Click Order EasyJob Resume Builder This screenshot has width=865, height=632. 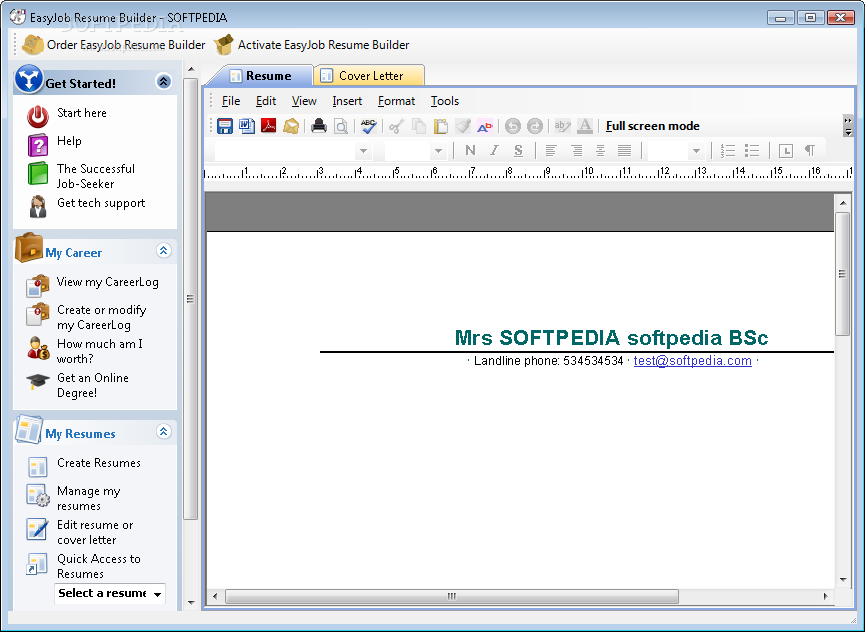[x=114, y=45]
